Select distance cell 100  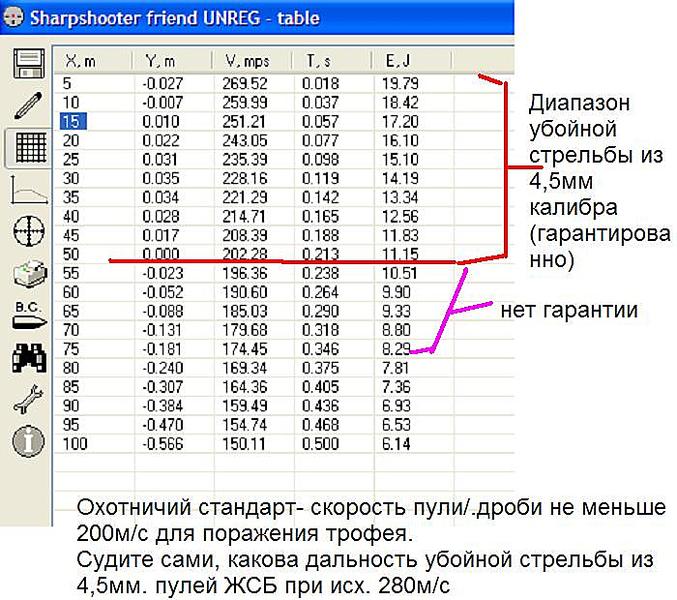75,444
